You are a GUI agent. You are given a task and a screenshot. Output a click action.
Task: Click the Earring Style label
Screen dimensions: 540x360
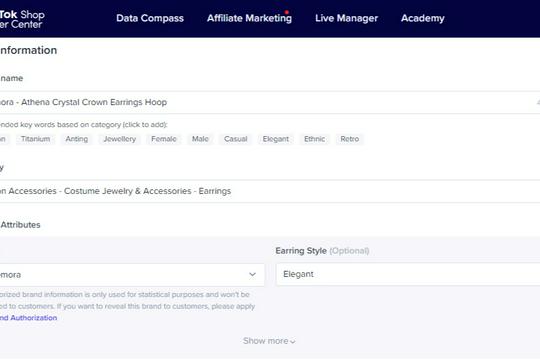301,250
